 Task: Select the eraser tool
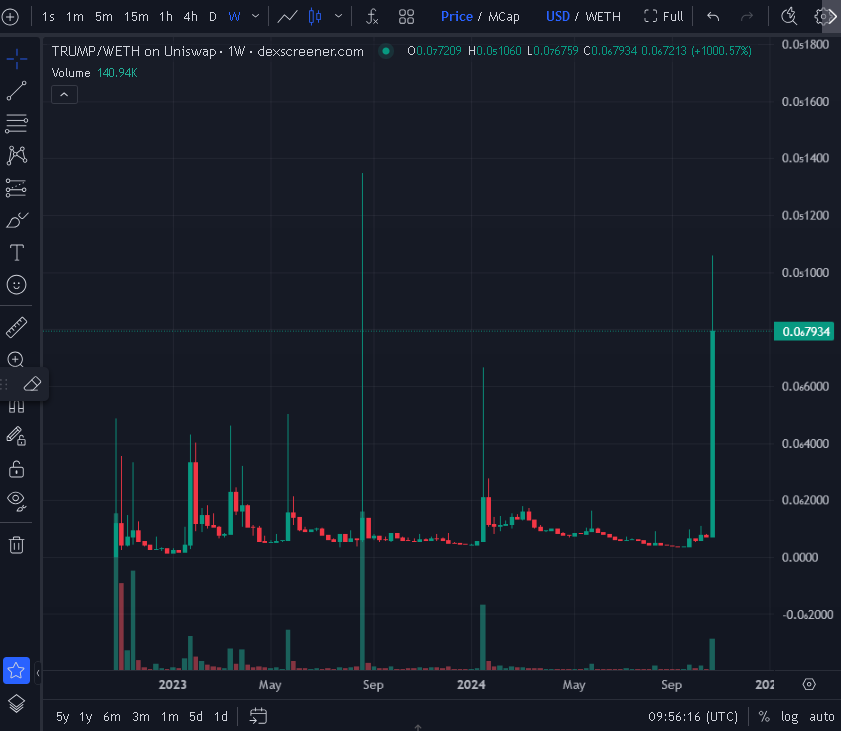click(32, 384)
